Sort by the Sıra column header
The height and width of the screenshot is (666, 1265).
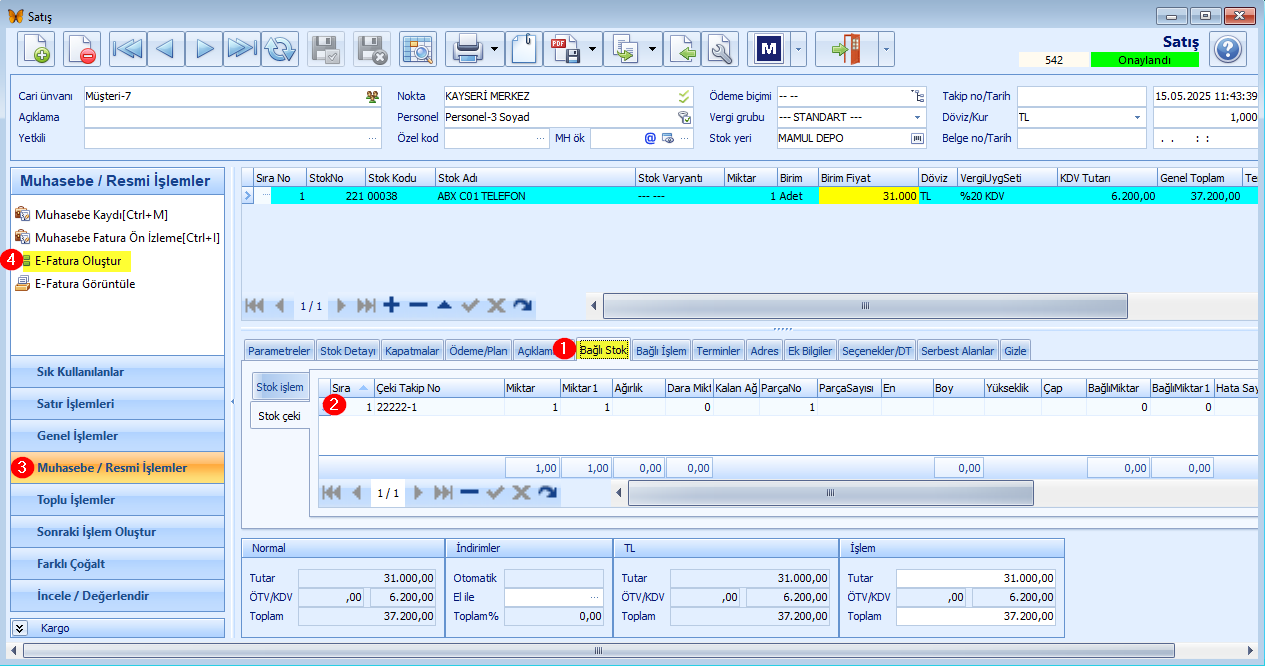350,387
